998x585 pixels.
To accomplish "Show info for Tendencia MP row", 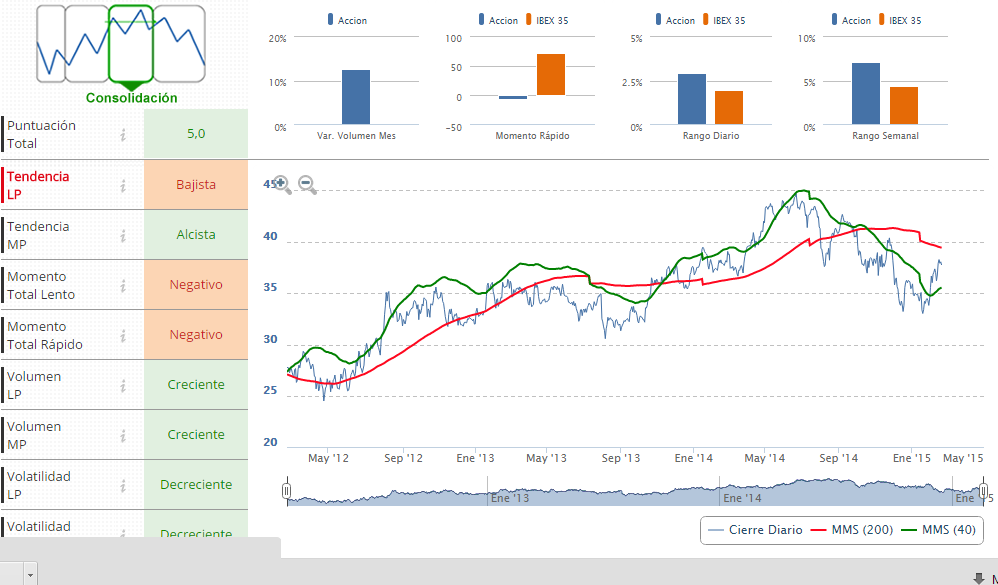I will (x=123, y=235).
